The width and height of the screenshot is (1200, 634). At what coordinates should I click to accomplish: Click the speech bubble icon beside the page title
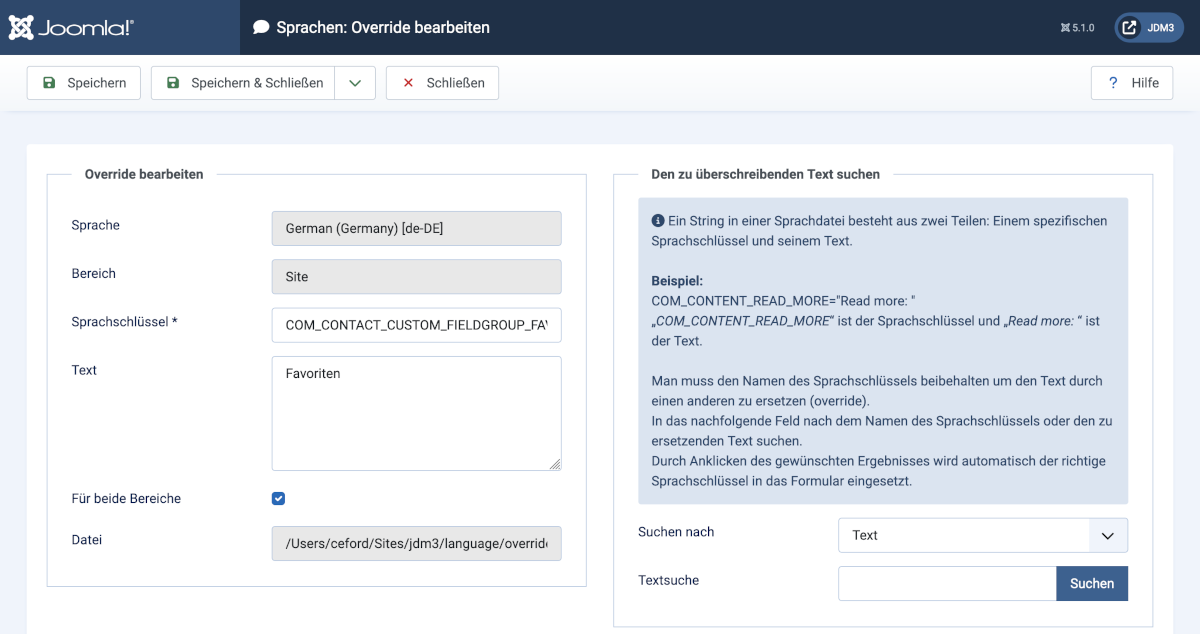pyautogui.click(x=262, y=27)
